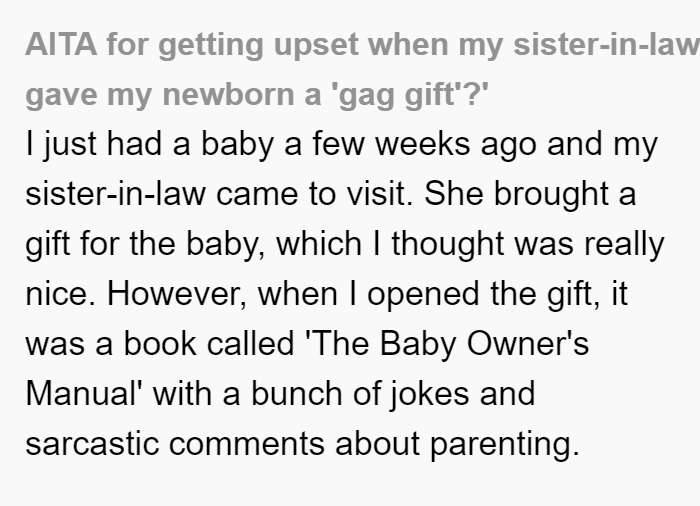Click the word 'sister-in-law' in the gray title

click(x=606, y=44)
